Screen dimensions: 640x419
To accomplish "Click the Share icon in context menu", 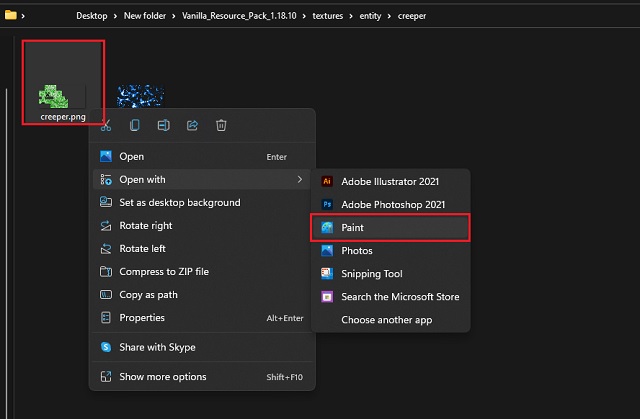I will (x=192, y=125).
